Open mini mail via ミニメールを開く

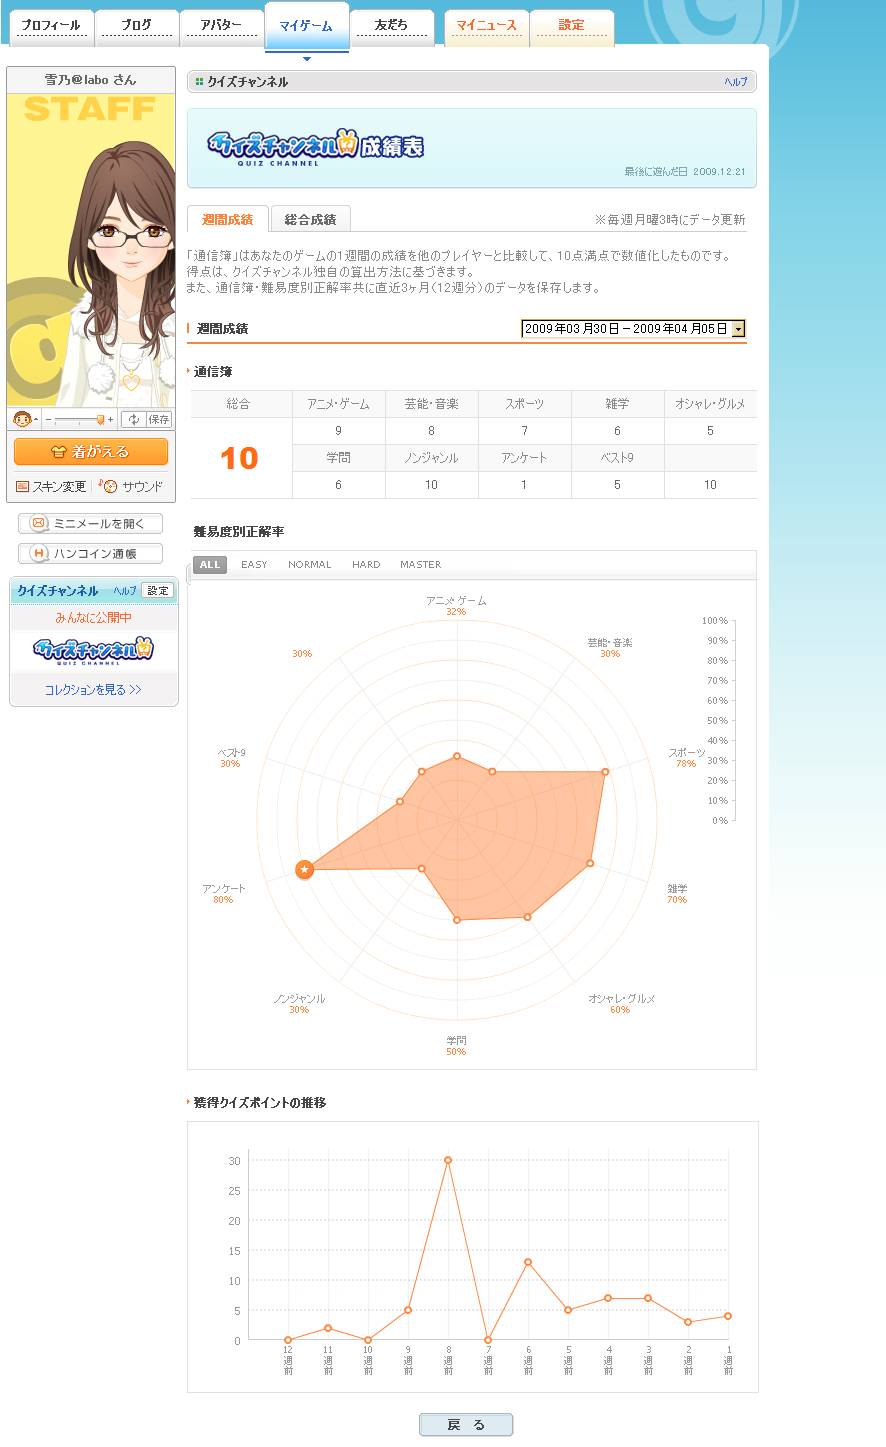coord(90,524)
